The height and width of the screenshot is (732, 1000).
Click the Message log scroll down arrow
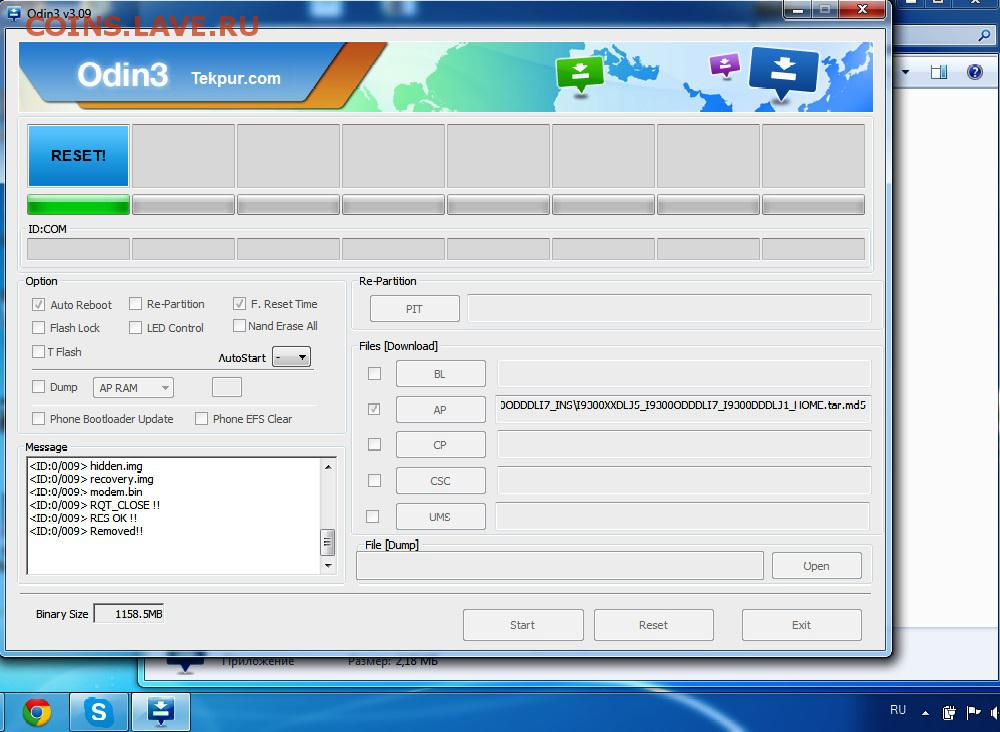328,565
